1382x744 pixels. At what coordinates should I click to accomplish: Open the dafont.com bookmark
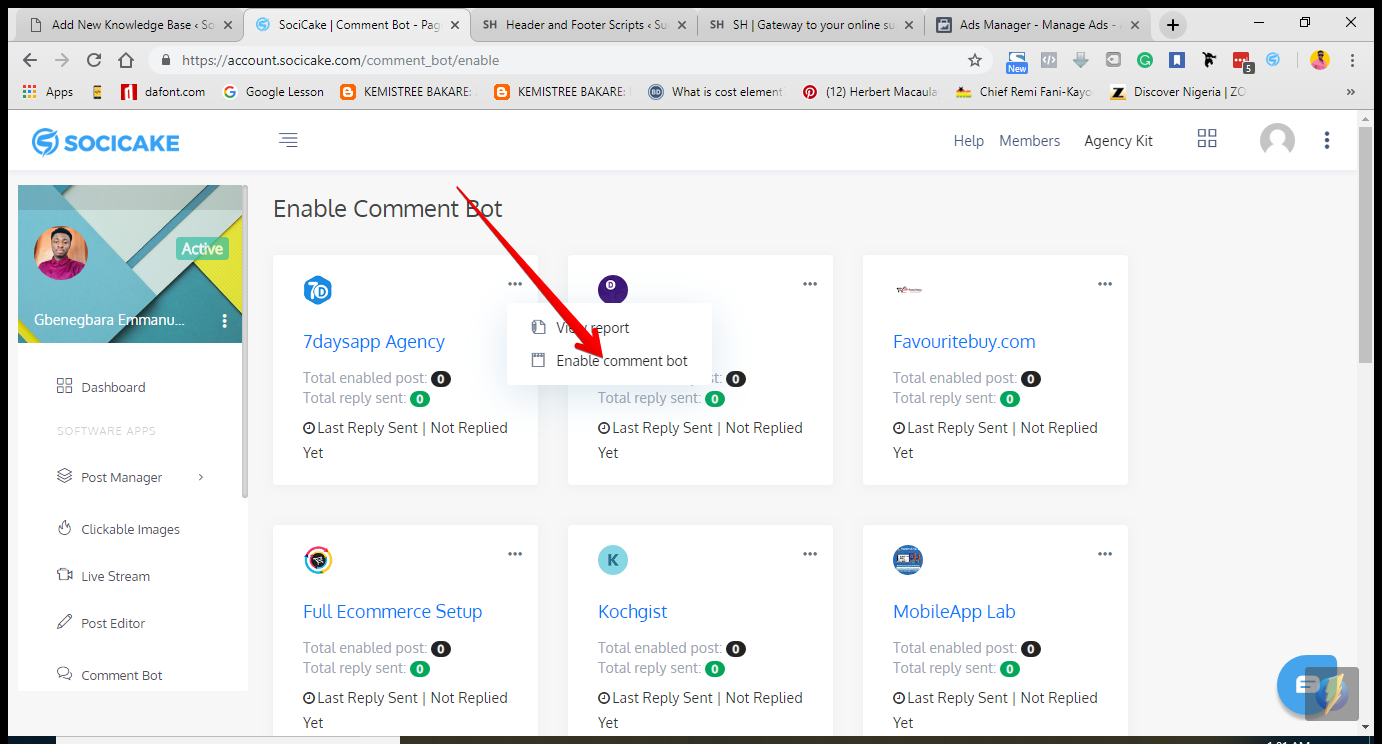point(162,92)
